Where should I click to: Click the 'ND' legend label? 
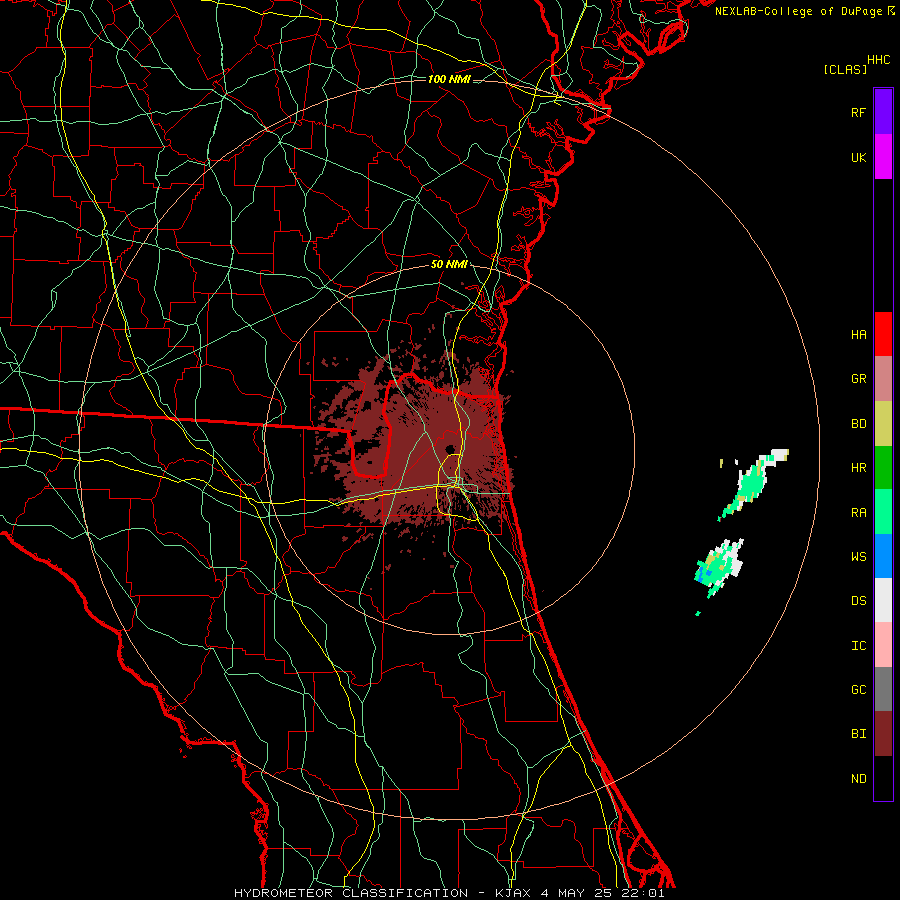tap(858, 779)
